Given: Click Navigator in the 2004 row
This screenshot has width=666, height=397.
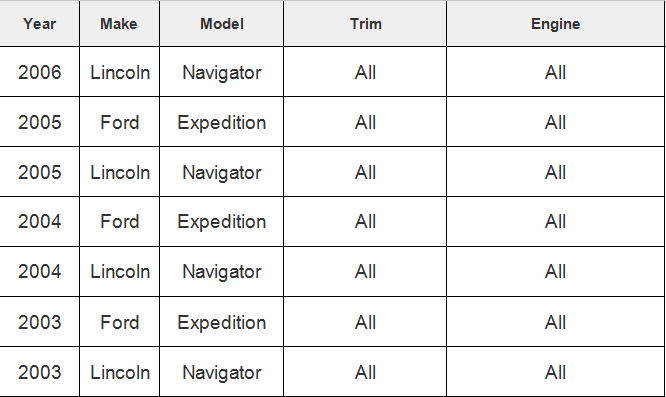Looking at the screenshot, I should point(222,271).
